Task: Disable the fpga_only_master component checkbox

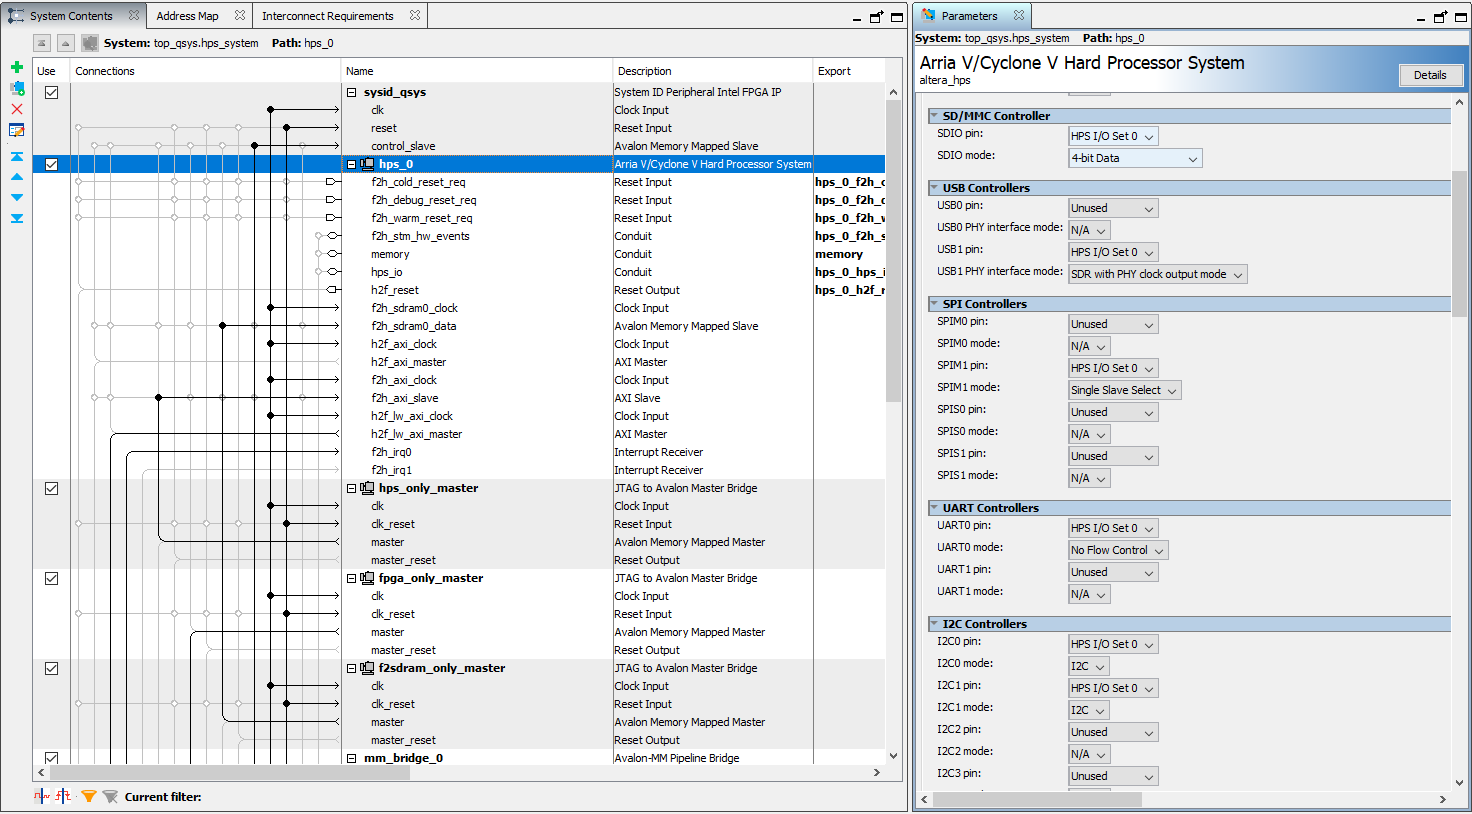Action: tap(52, 578)
